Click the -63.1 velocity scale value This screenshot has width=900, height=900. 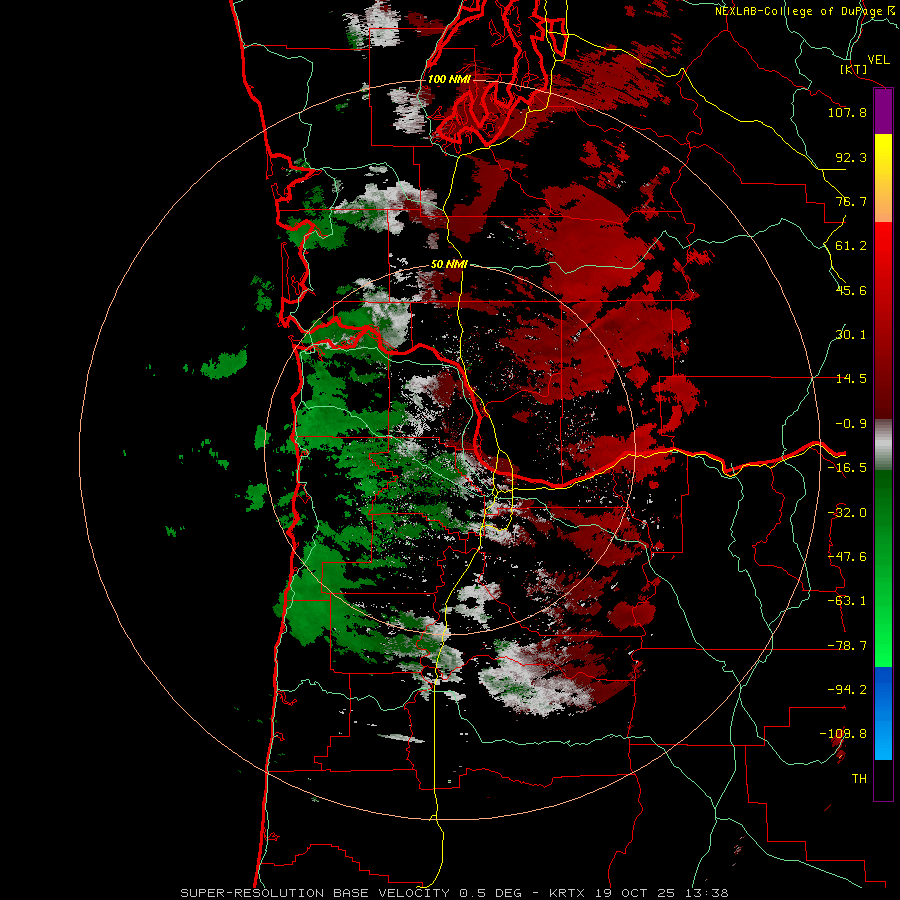tap(847, 601)
